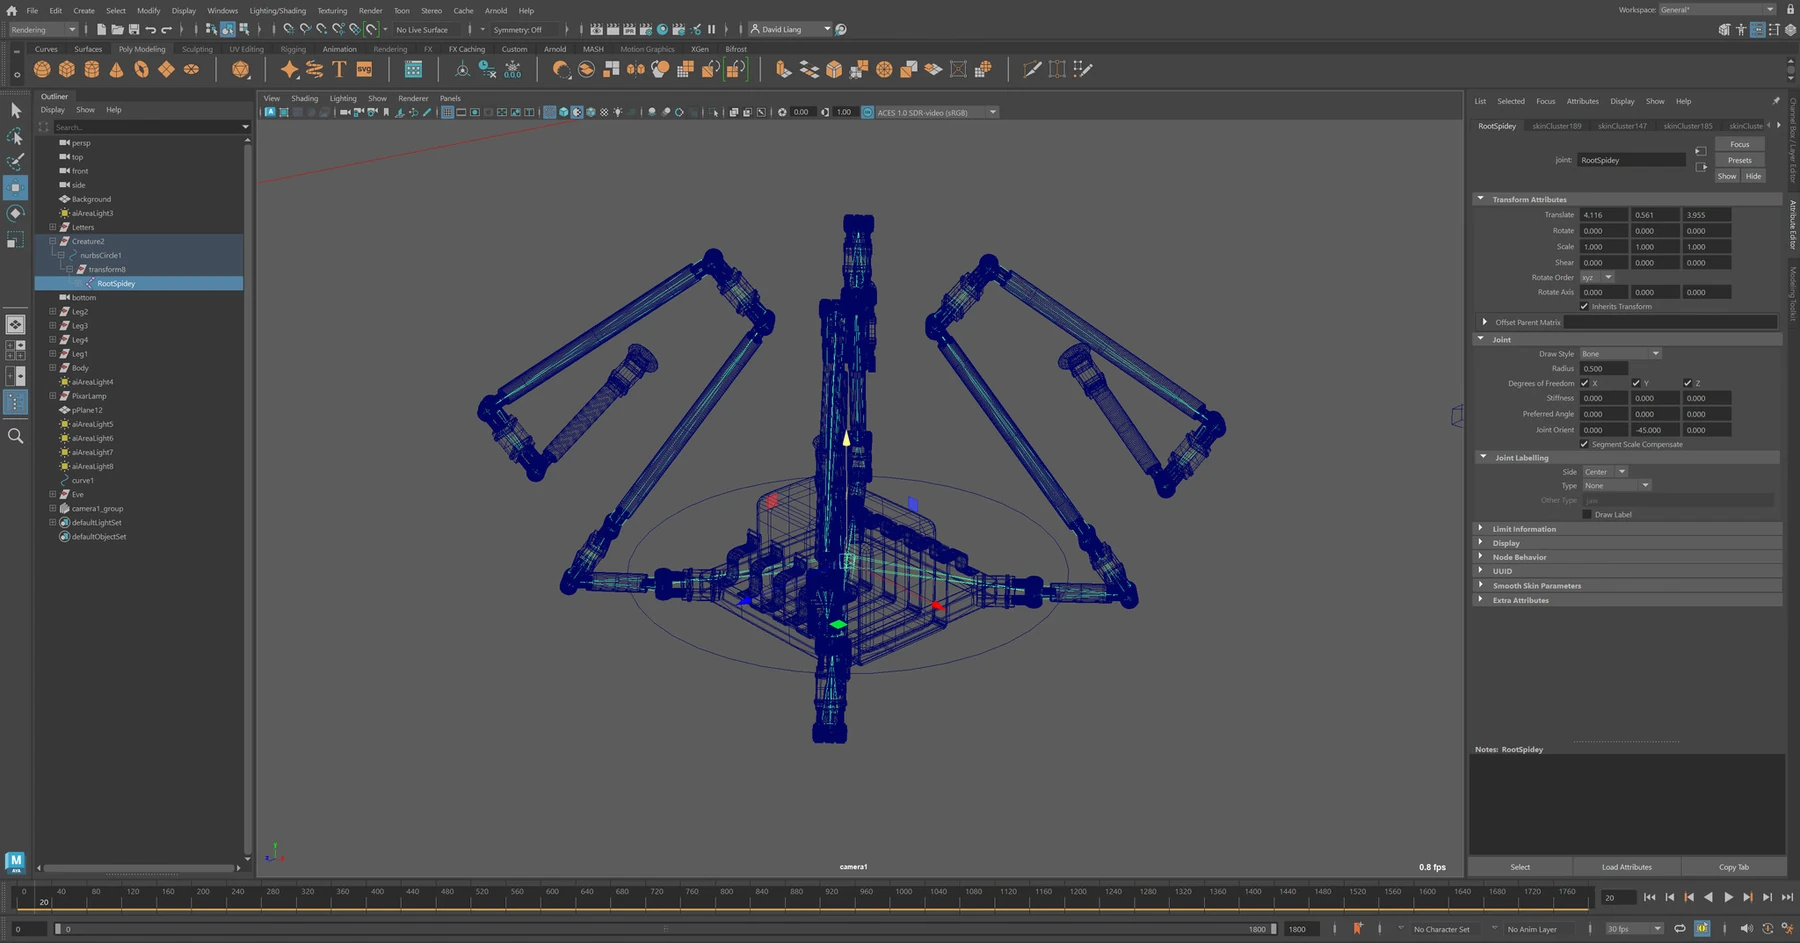Image resolution: width=1800 pixels, height=943 pixels.
Task: Go to start of playback range
Action: (1649, 897)
